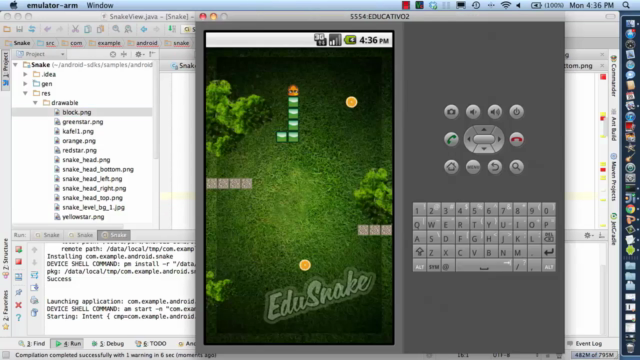The height and width of the screenshot is (360, 640).
Task: Select orange.png in project tree
Action: coord(79,141)
